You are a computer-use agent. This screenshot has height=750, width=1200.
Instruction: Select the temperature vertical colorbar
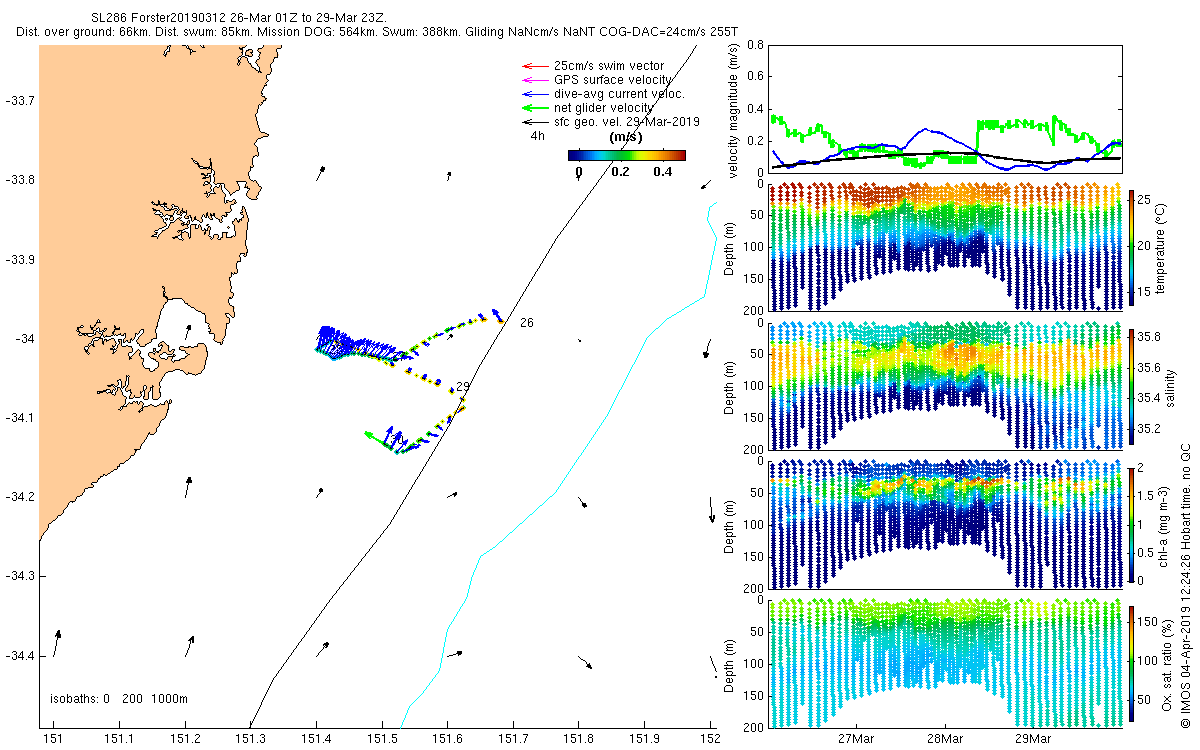1132,247
